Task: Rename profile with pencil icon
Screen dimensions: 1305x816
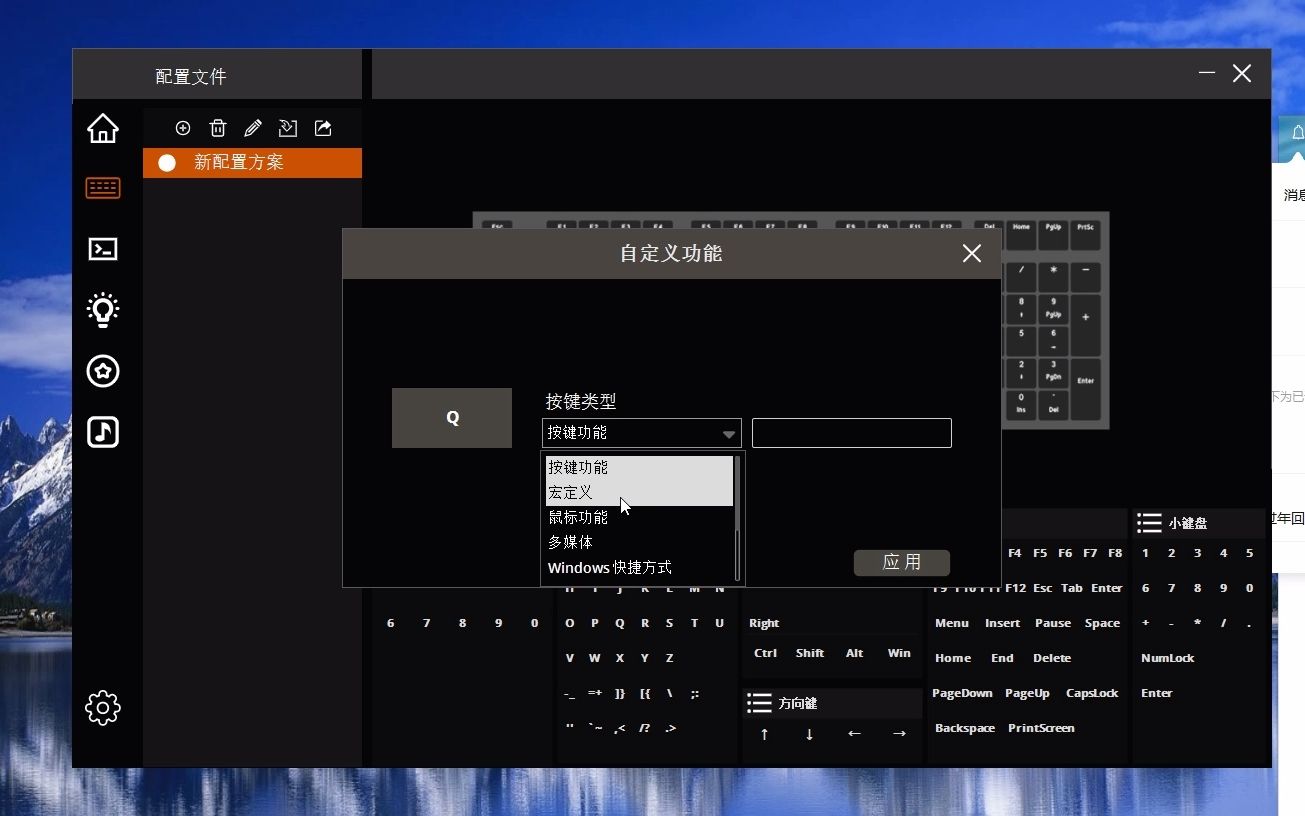Action: point(253,128)
